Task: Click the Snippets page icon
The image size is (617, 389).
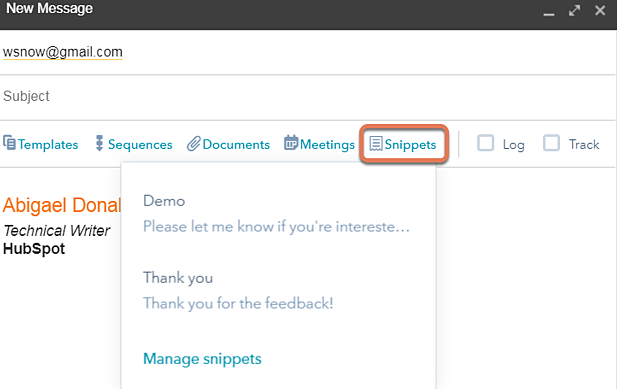Action: tap(376, 144)
